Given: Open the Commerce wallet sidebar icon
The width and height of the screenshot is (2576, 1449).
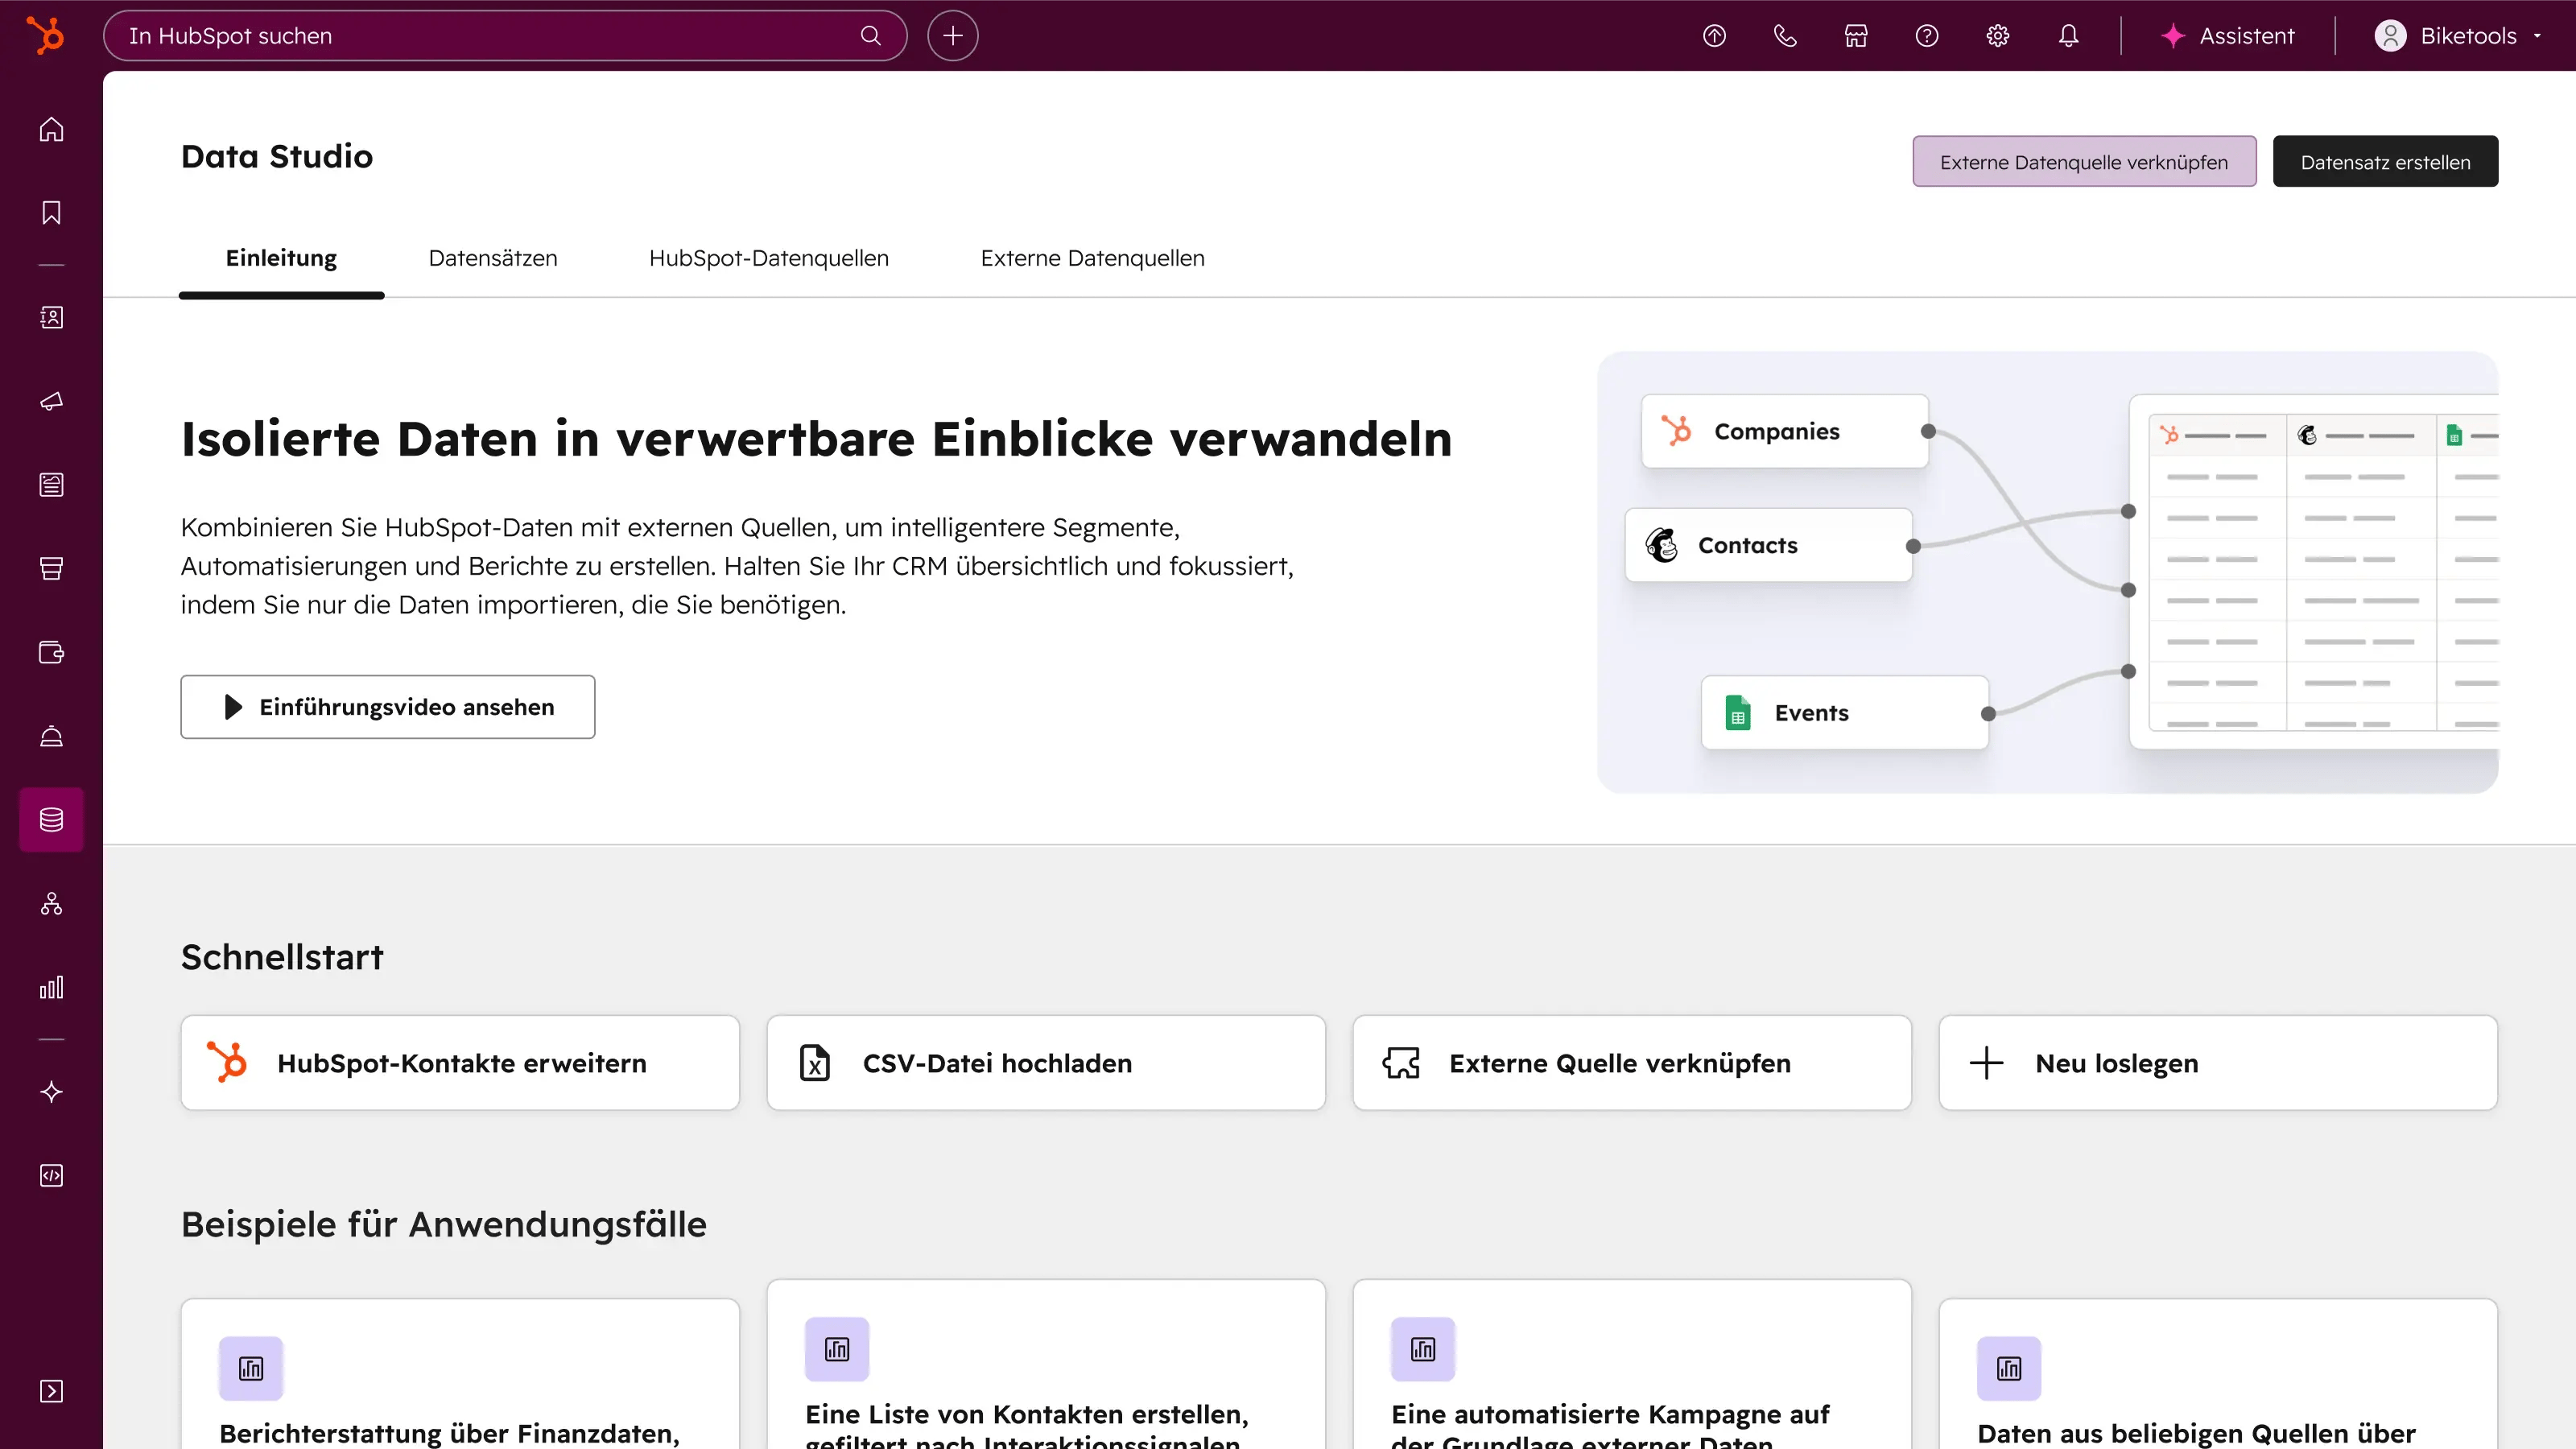Looking at the screenshot, I should pyautogui.click(x=50, y=651).
